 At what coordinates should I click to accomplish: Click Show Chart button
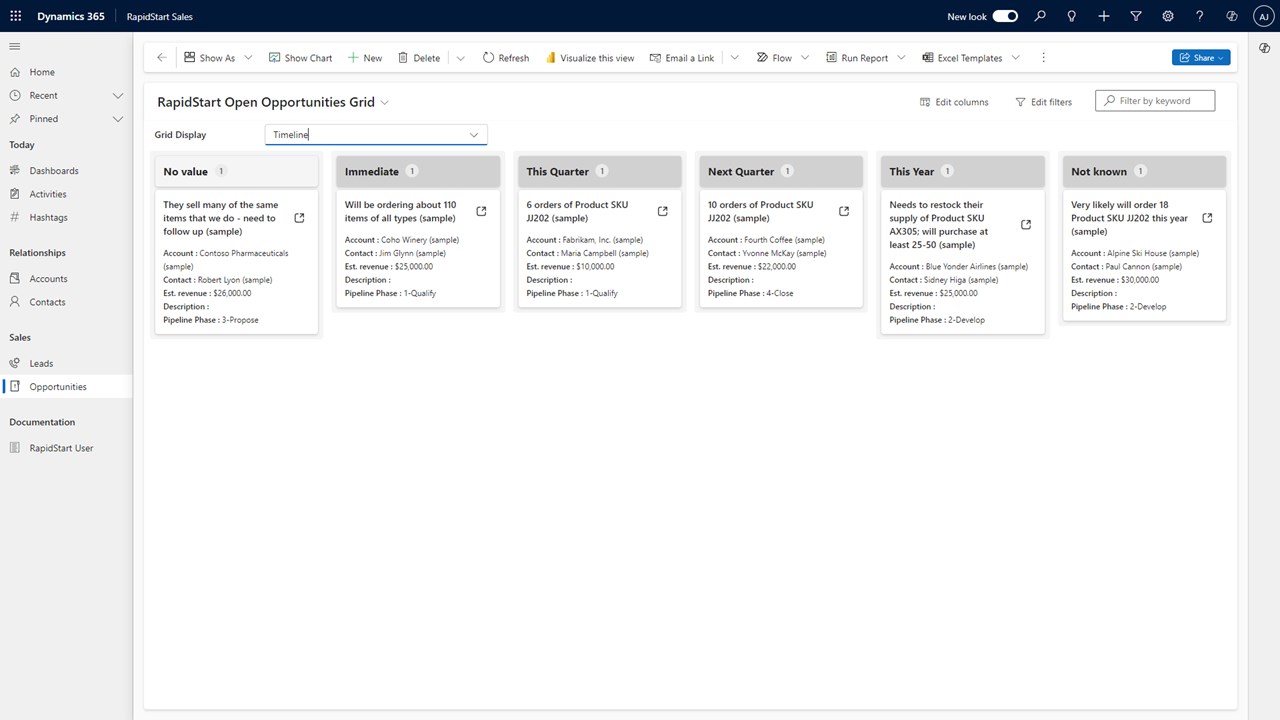pyautogui.click(x=300, y=58)
